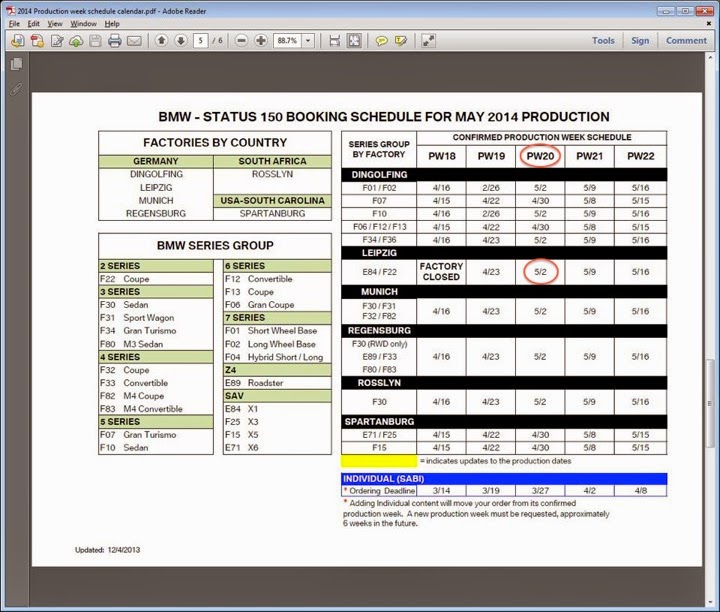The image size is (720, 612).
Task: Click the SPARTANBURG black section header
Action: pyautogui.click(x=504, y=421)
